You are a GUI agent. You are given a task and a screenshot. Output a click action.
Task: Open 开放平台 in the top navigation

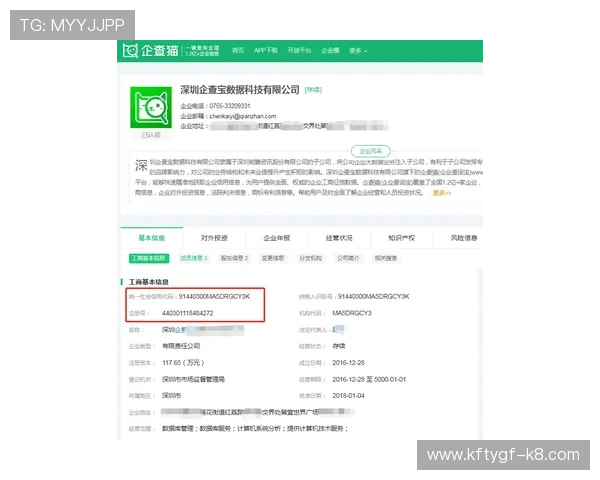[299, 50]
